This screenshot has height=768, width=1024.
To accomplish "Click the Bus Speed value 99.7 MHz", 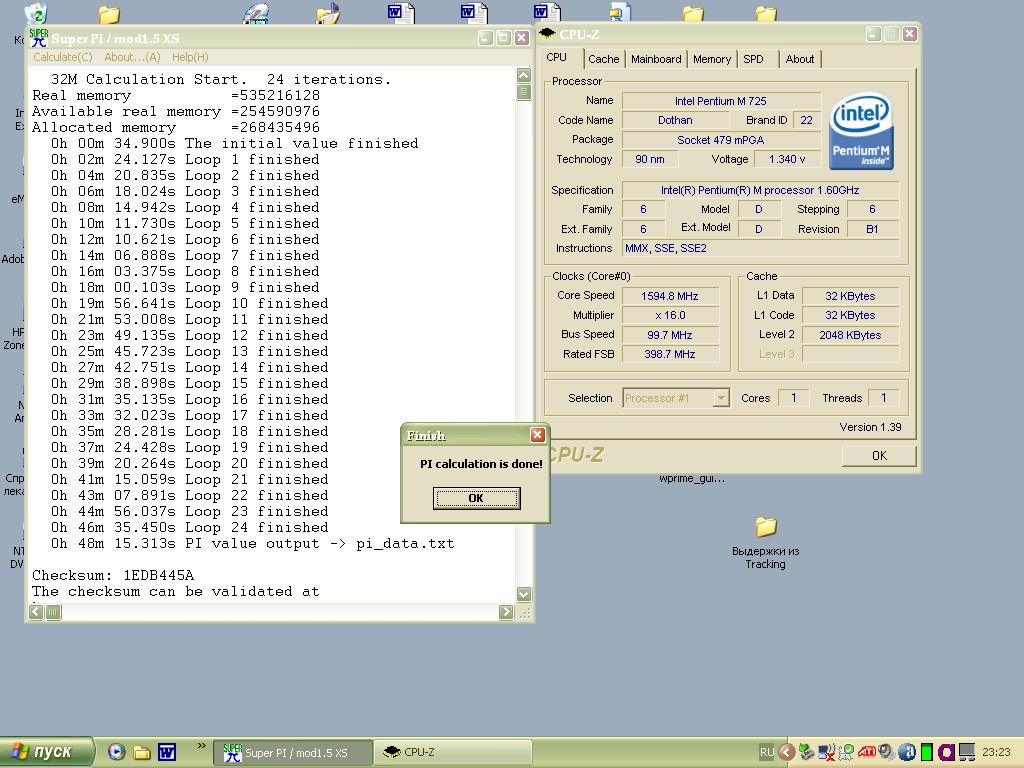I will [670, 335].
